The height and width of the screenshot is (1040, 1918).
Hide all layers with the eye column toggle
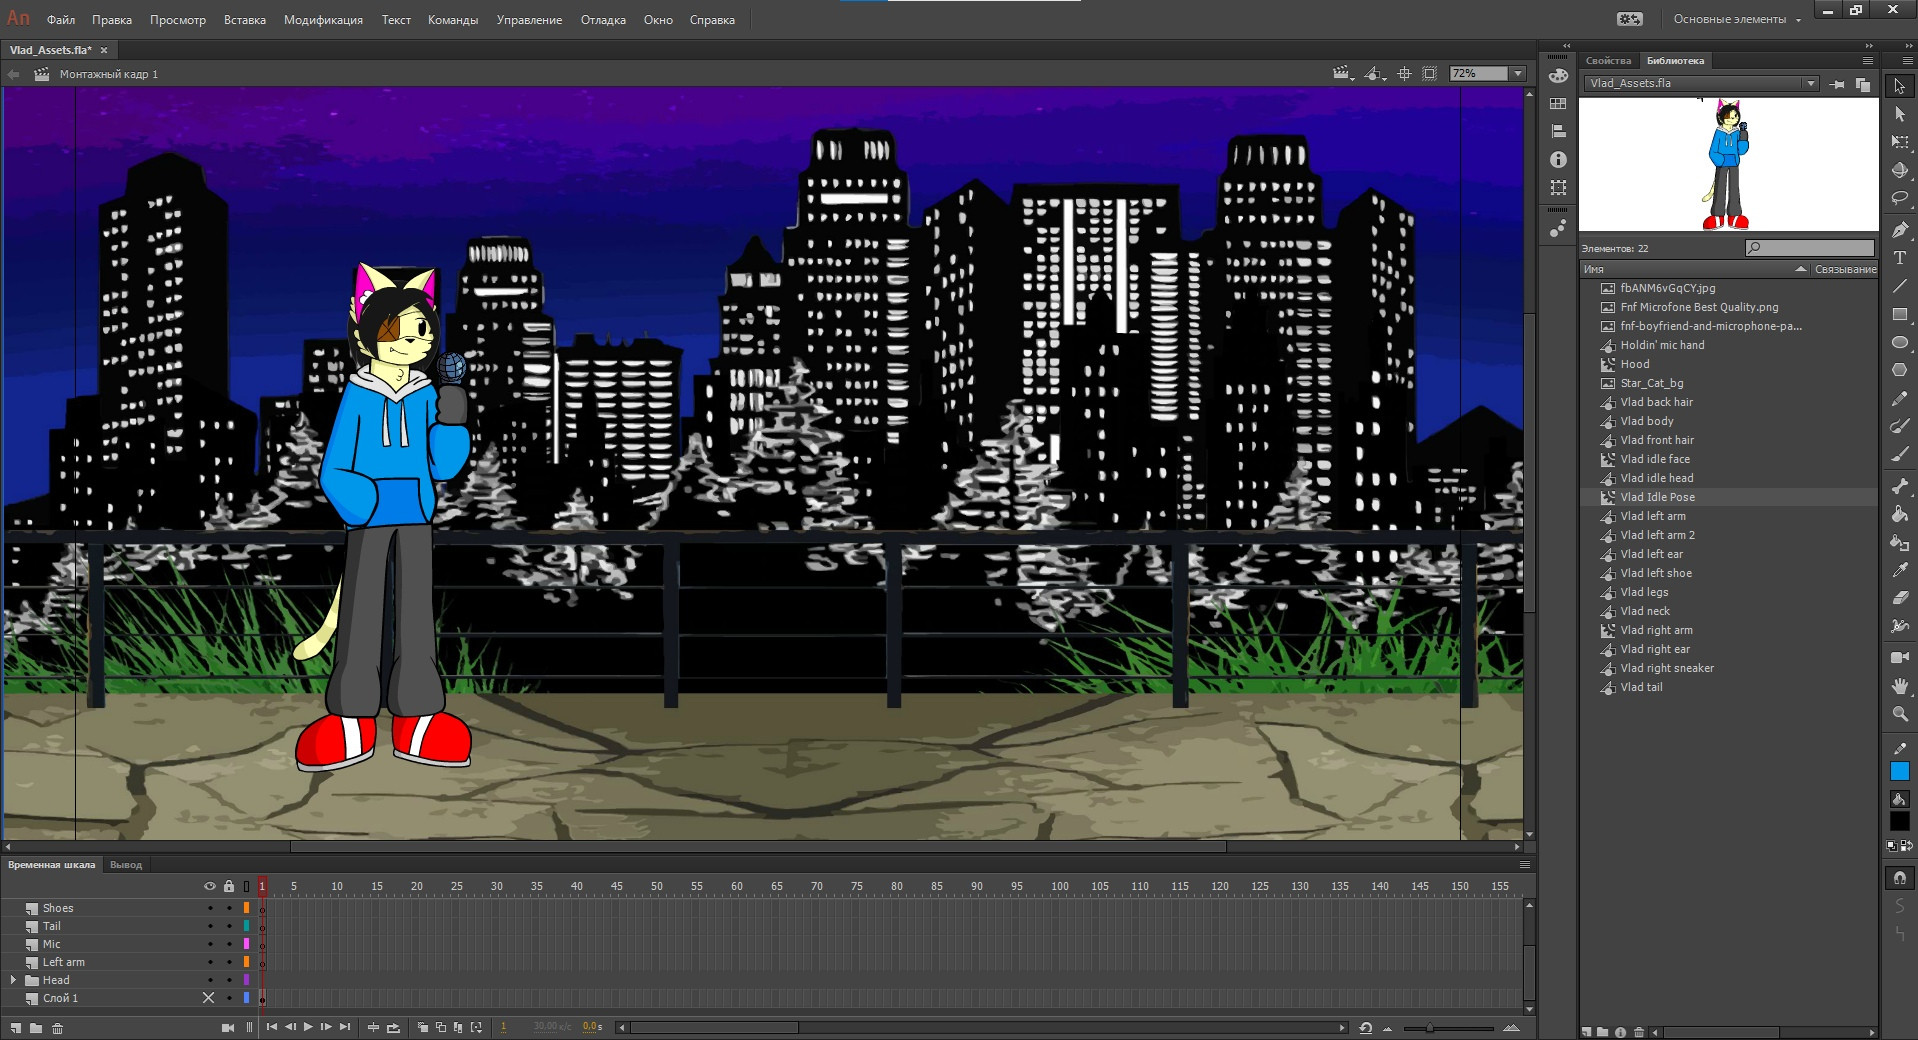(211, 886)
